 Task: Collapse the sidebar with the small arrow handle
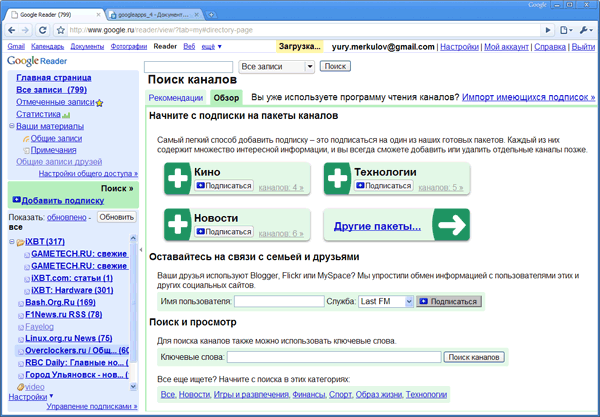click(141, 250)
